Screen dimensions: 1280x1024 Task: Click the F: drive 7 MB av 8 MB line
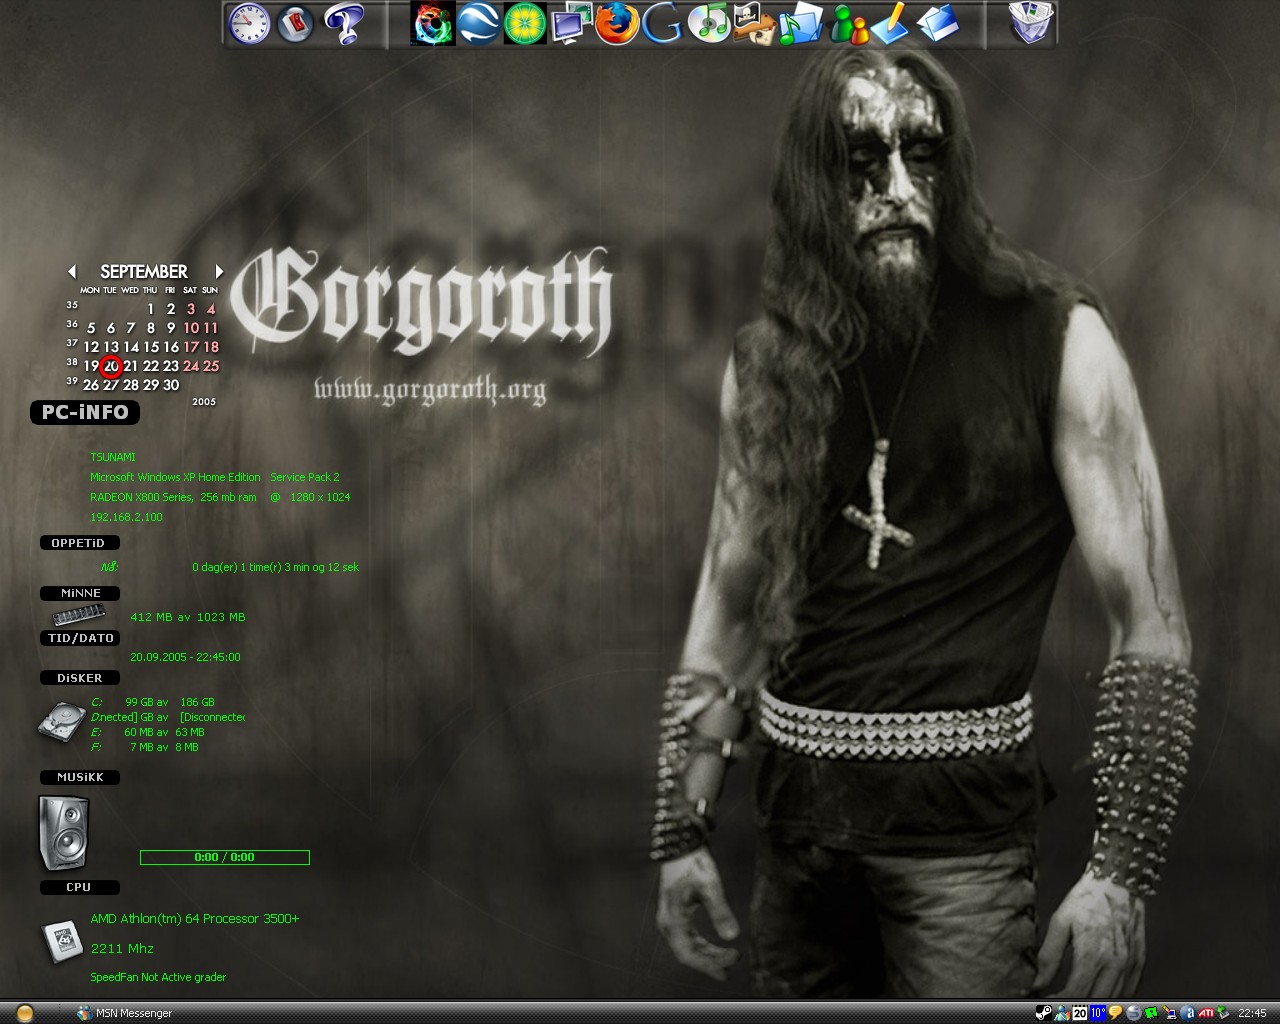145,747
